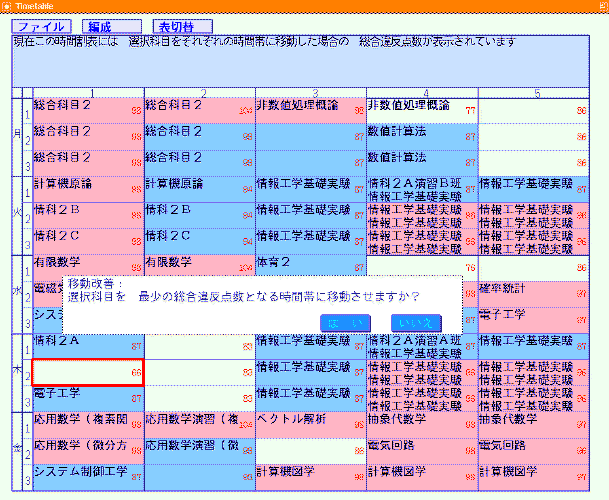Screen dimensions: 609x500
Task: Click the いいえ button in the dialog
Action: pyautogui.click(x=414, y=321)
